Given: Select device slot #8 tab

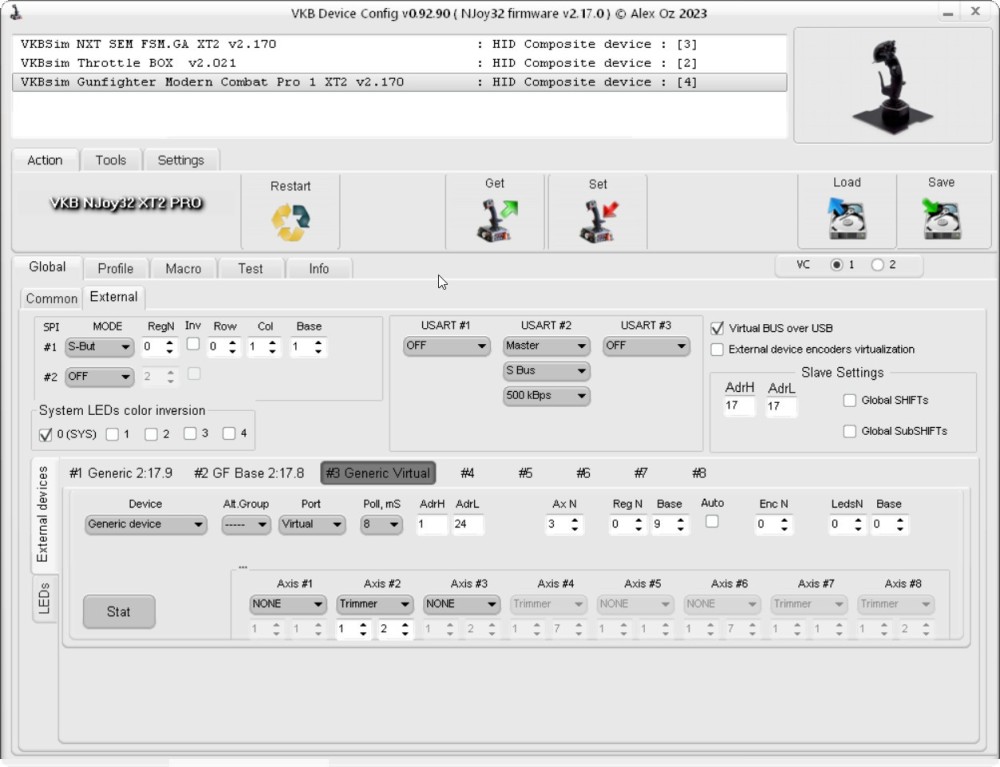Looking at the screenshot, I should click(699, 473).
